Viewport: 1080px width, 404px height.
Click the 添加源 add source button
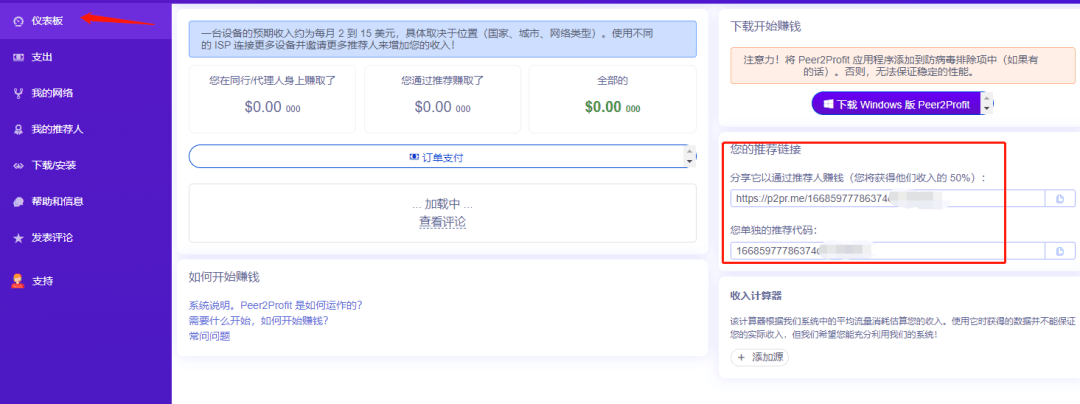760,357
